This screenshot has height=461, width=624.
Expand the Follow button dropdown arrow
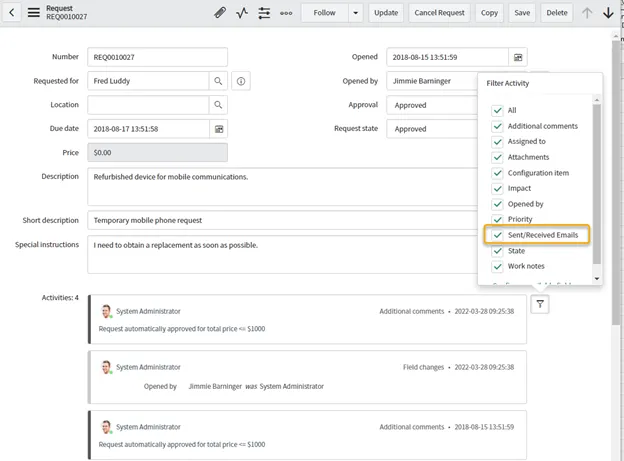355,13
